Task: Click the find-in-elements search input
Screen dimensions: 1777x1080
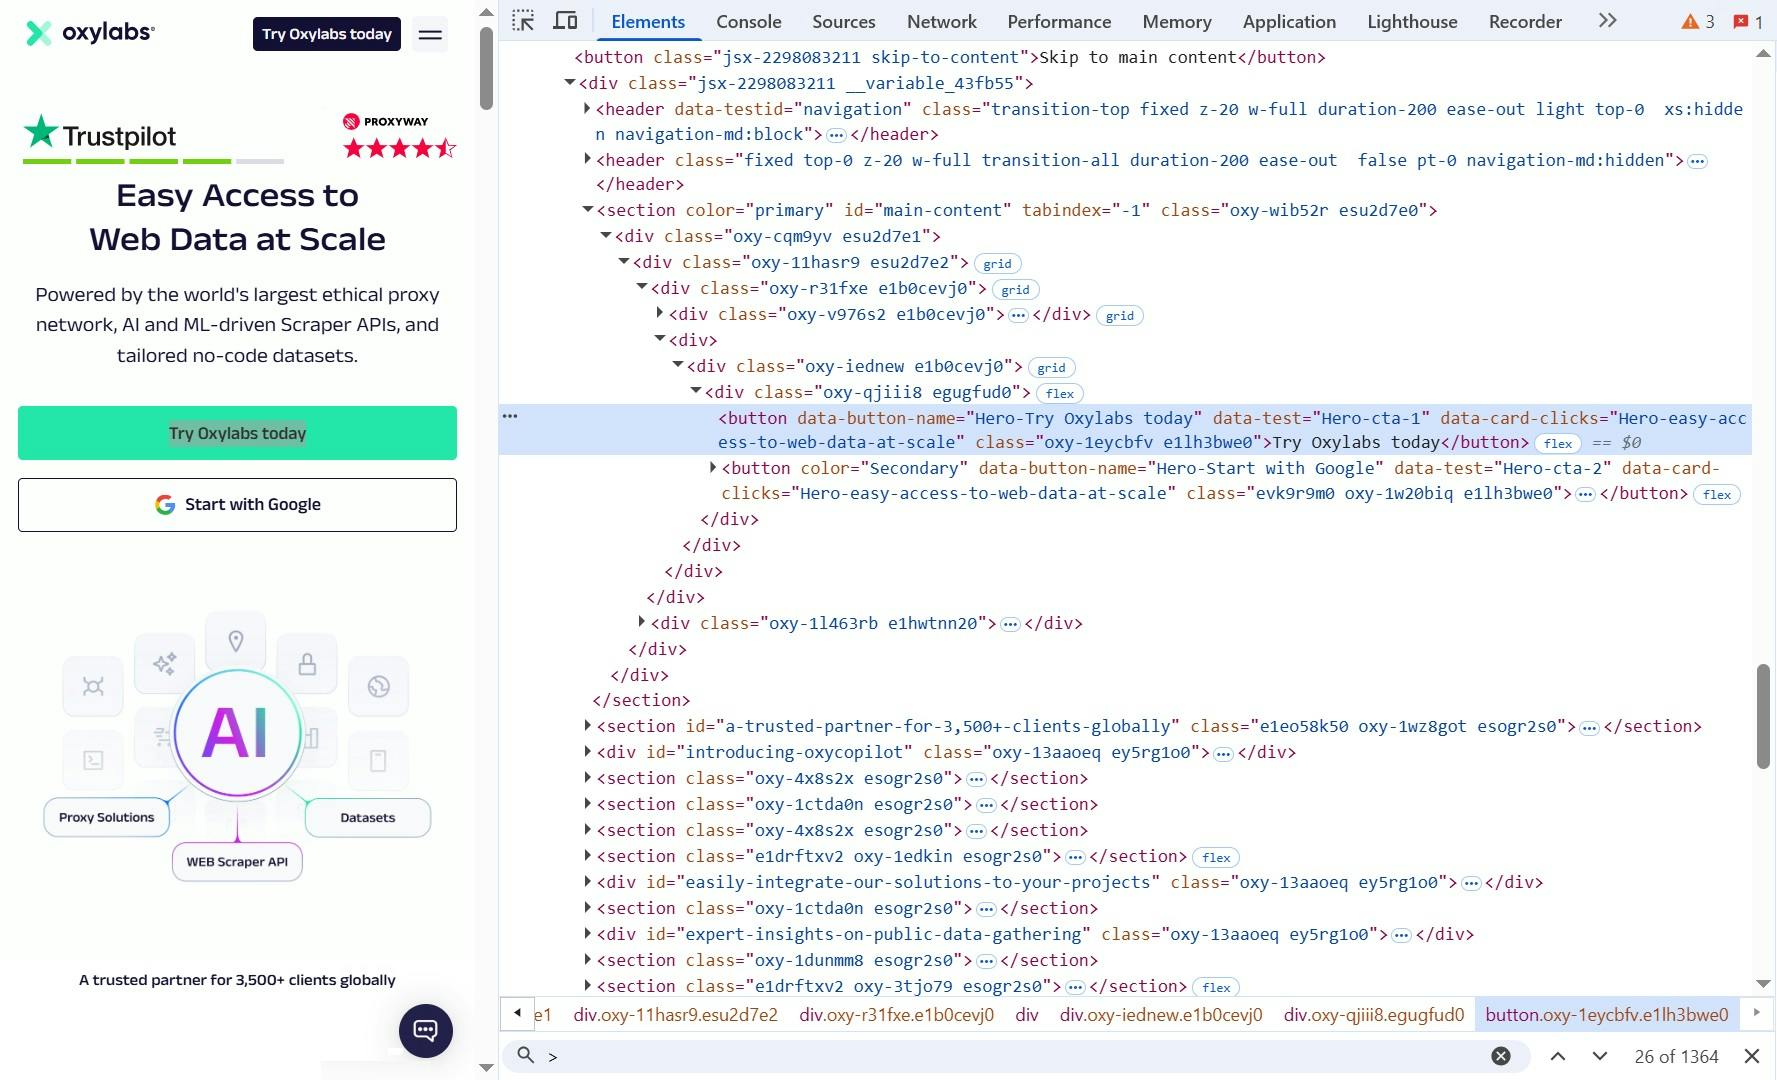Action: coord(1010,1056)
